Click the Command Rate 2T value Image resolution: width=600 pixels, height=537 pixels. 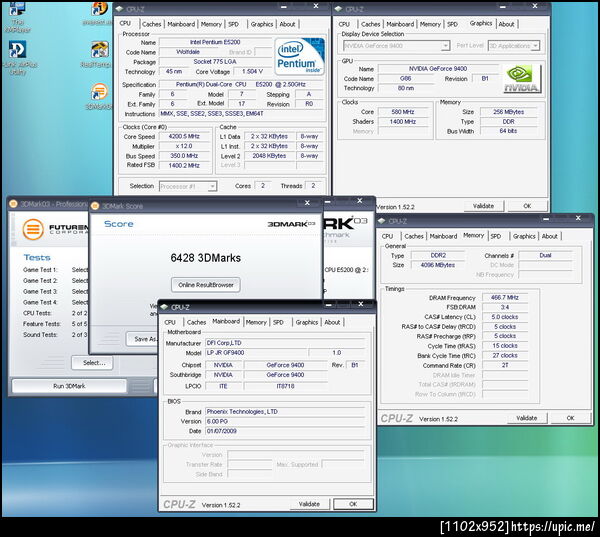pyautogui.click(x=505, y=365)
